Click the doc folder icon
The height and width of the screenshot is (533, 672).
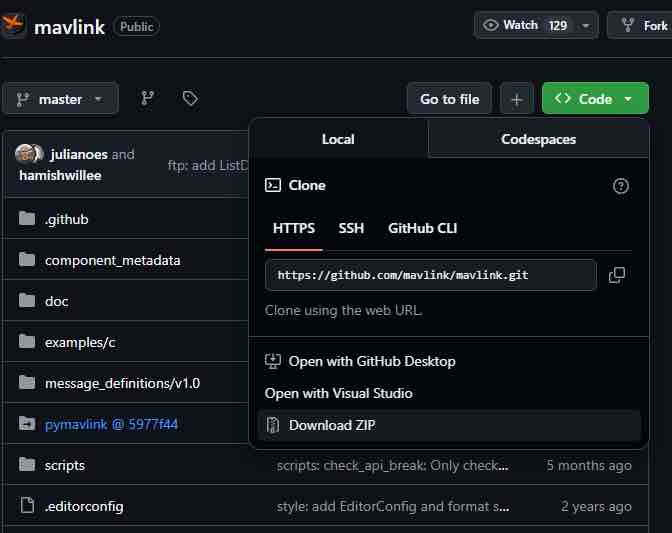tap(27, 300)
